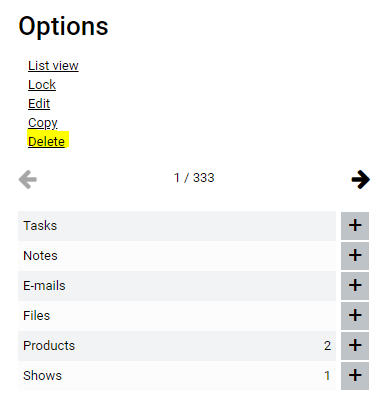Expand the Files row
Image resolution: width=384 pixels, height=408 pixels.
[x=177, y=316]
